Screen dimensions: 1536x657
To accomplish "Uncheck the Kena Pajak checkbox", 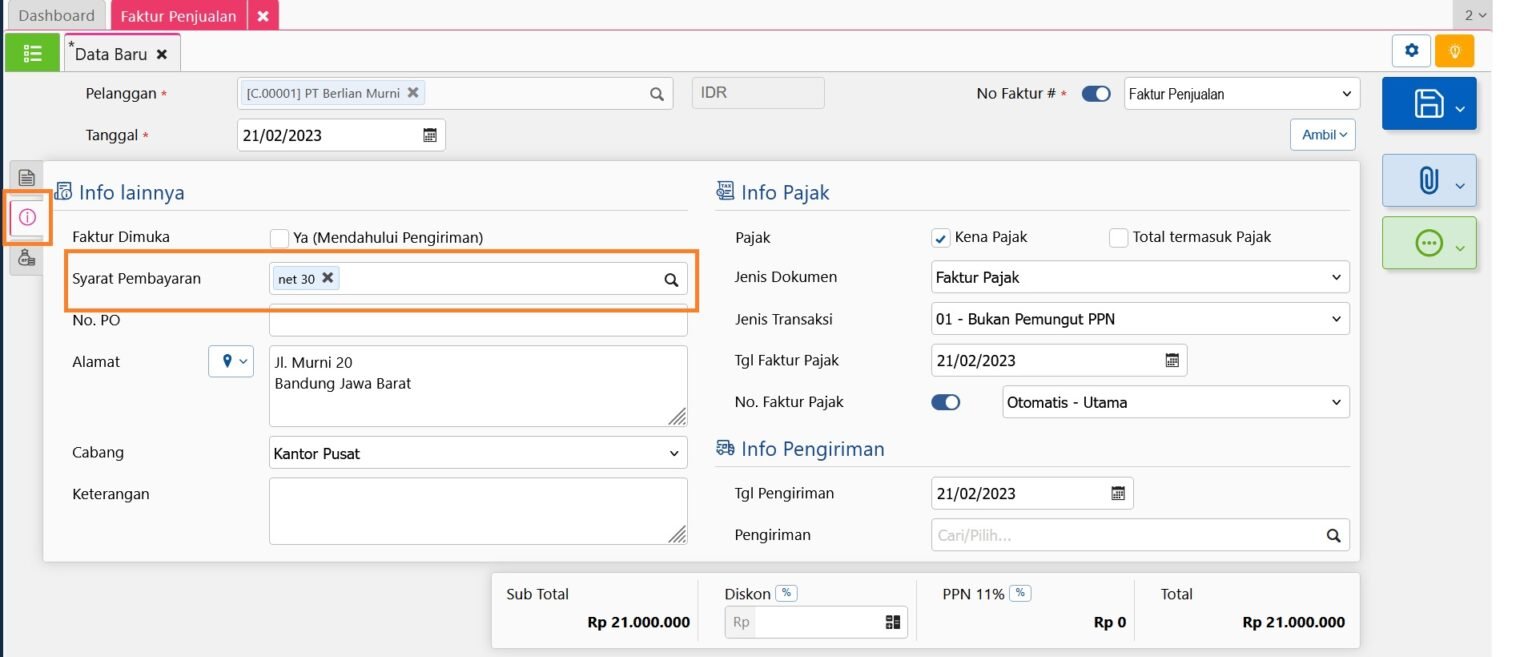I will [940, 238].
